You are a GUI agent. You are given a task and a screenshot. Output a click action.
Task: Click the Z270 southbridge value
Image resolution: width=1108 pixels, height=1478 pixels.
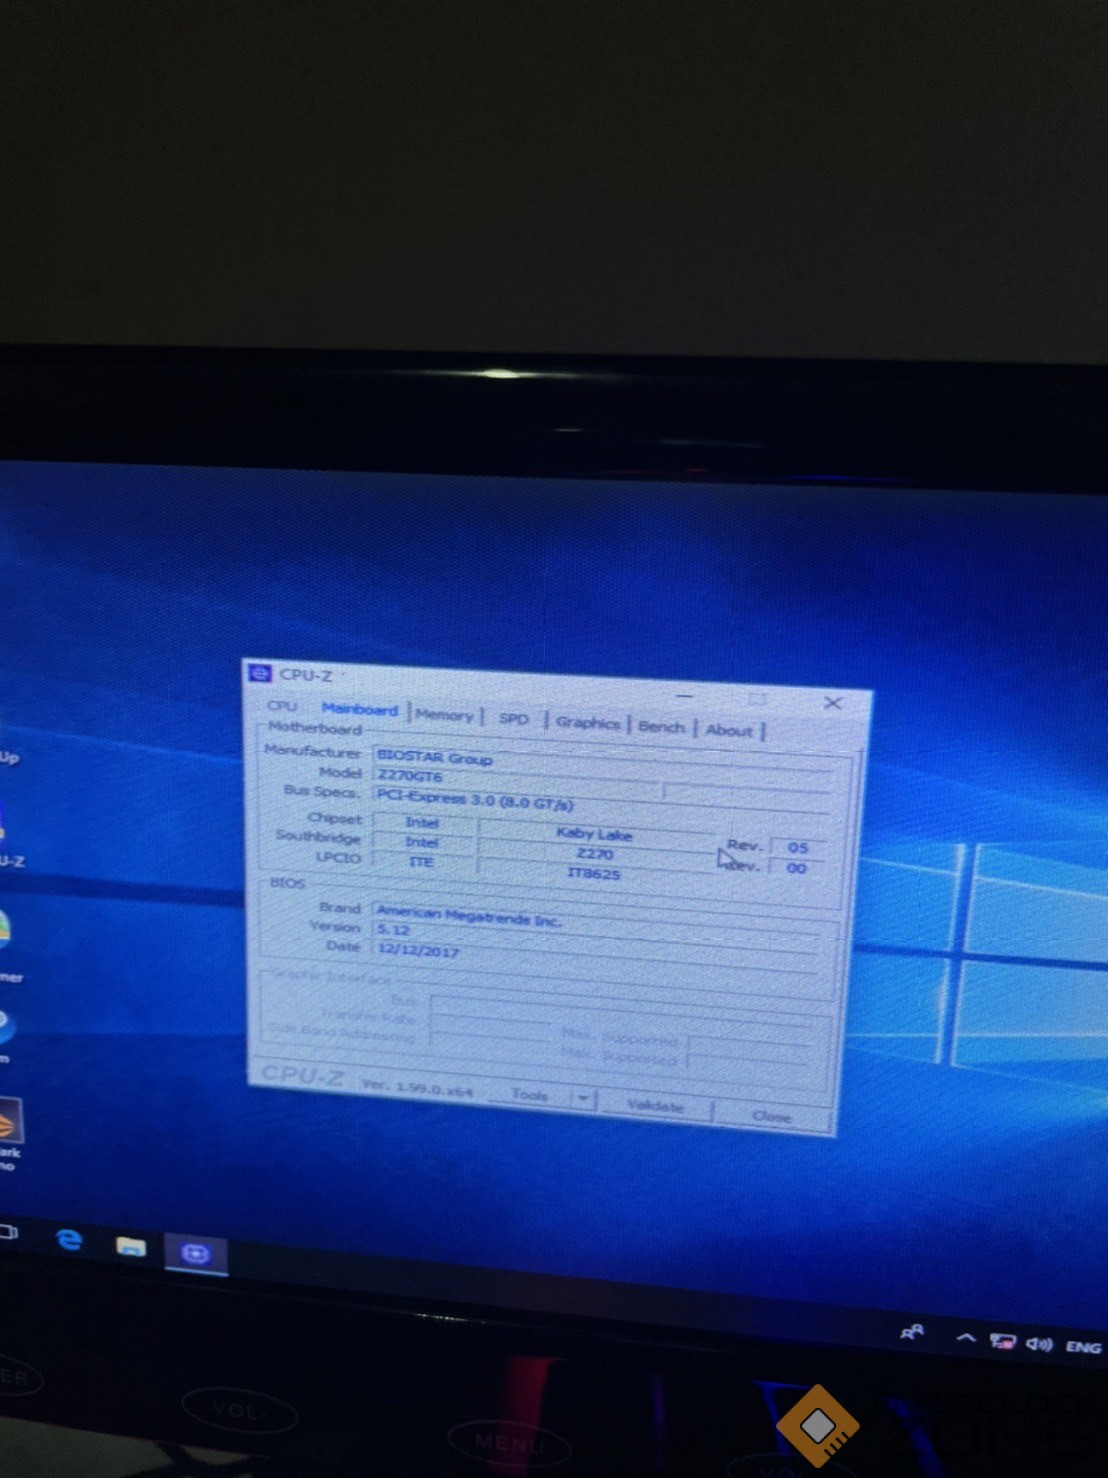point(594,854)
